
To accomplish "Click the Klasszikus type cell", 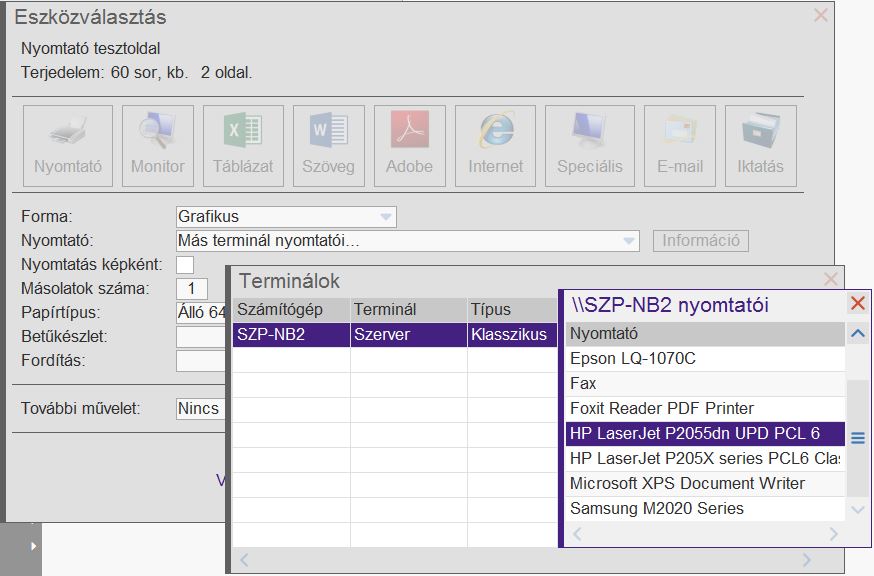I will (x=512, y=335).
